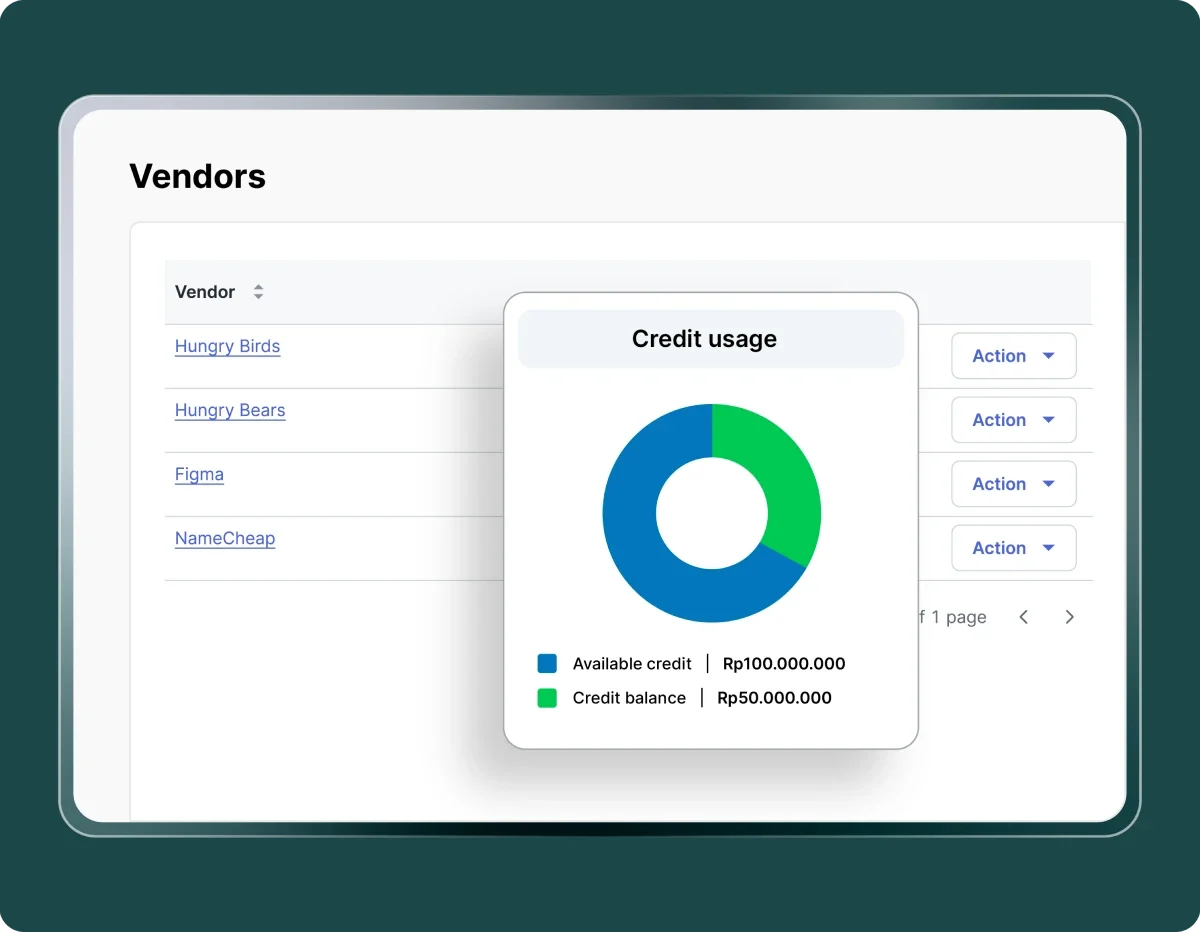This screenshot has width=1200, height=932.
Task: Click the Vendor column sort icon
Action: click(x=258, y=292)
